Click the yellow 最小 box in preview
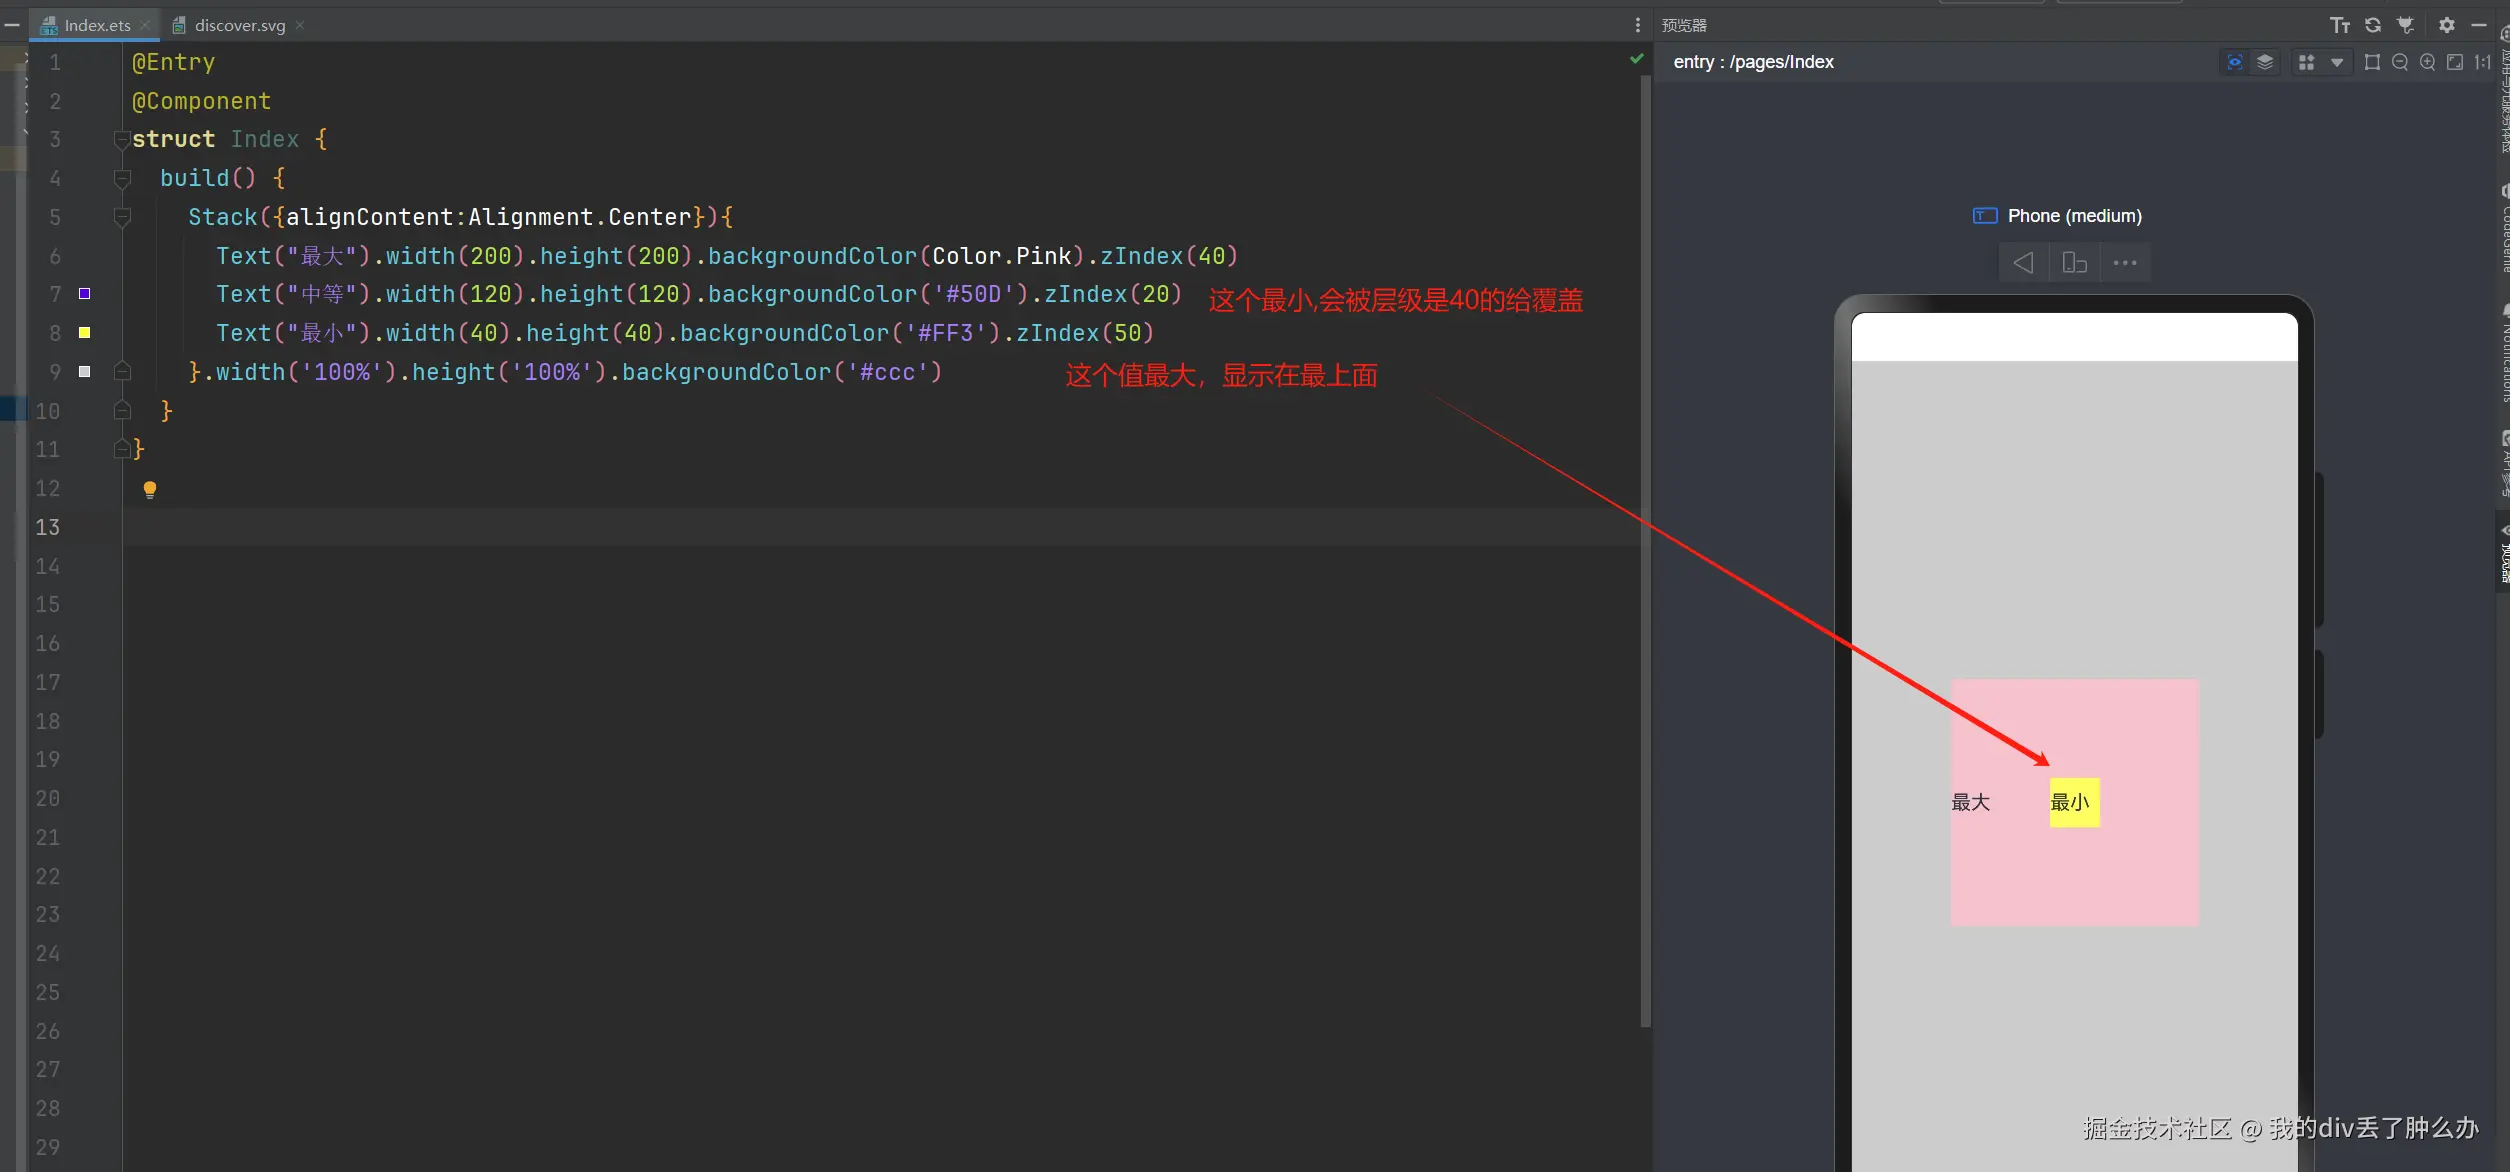The image size is (2510, 1172). point(2074,802)
